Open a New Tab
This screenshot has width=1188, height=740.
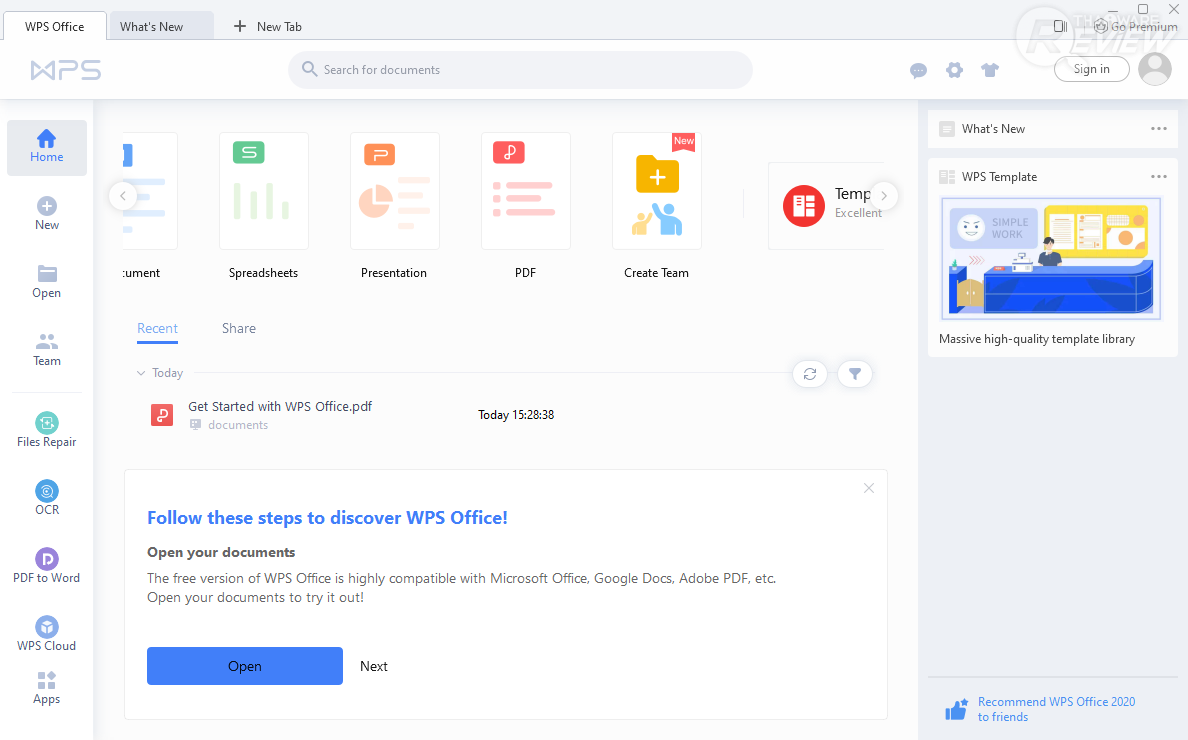[x=267, y=27]
